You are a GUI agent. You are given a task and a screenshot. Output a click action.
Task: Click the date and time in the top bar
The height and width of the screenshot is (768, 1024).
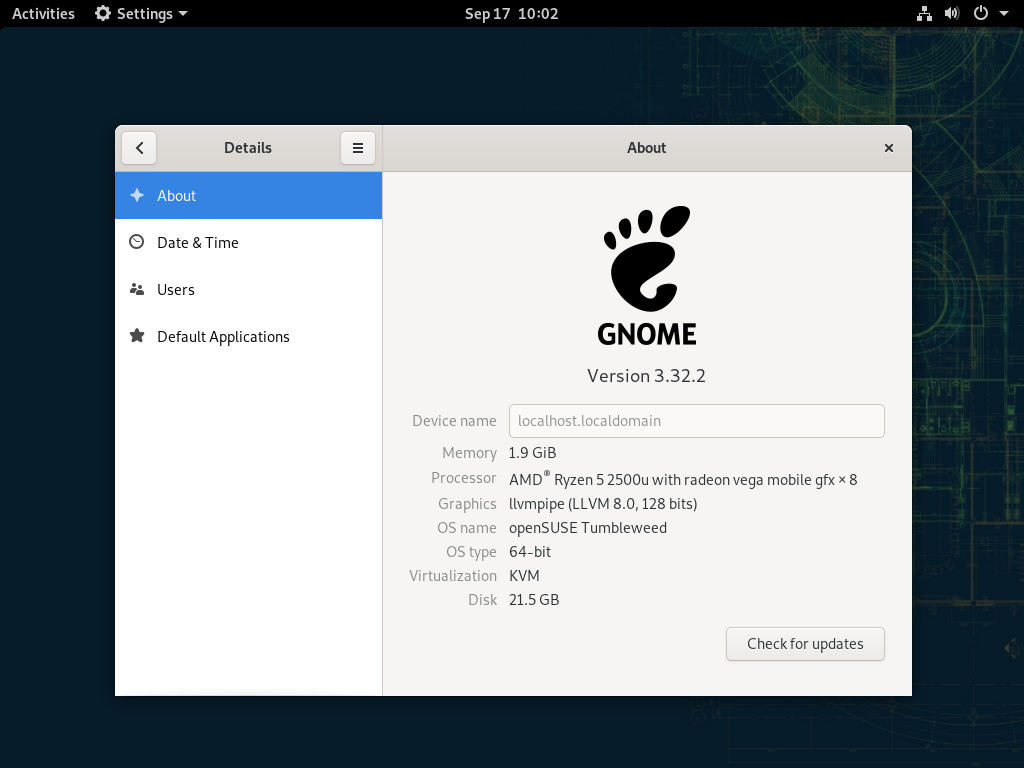click(511, 13)
